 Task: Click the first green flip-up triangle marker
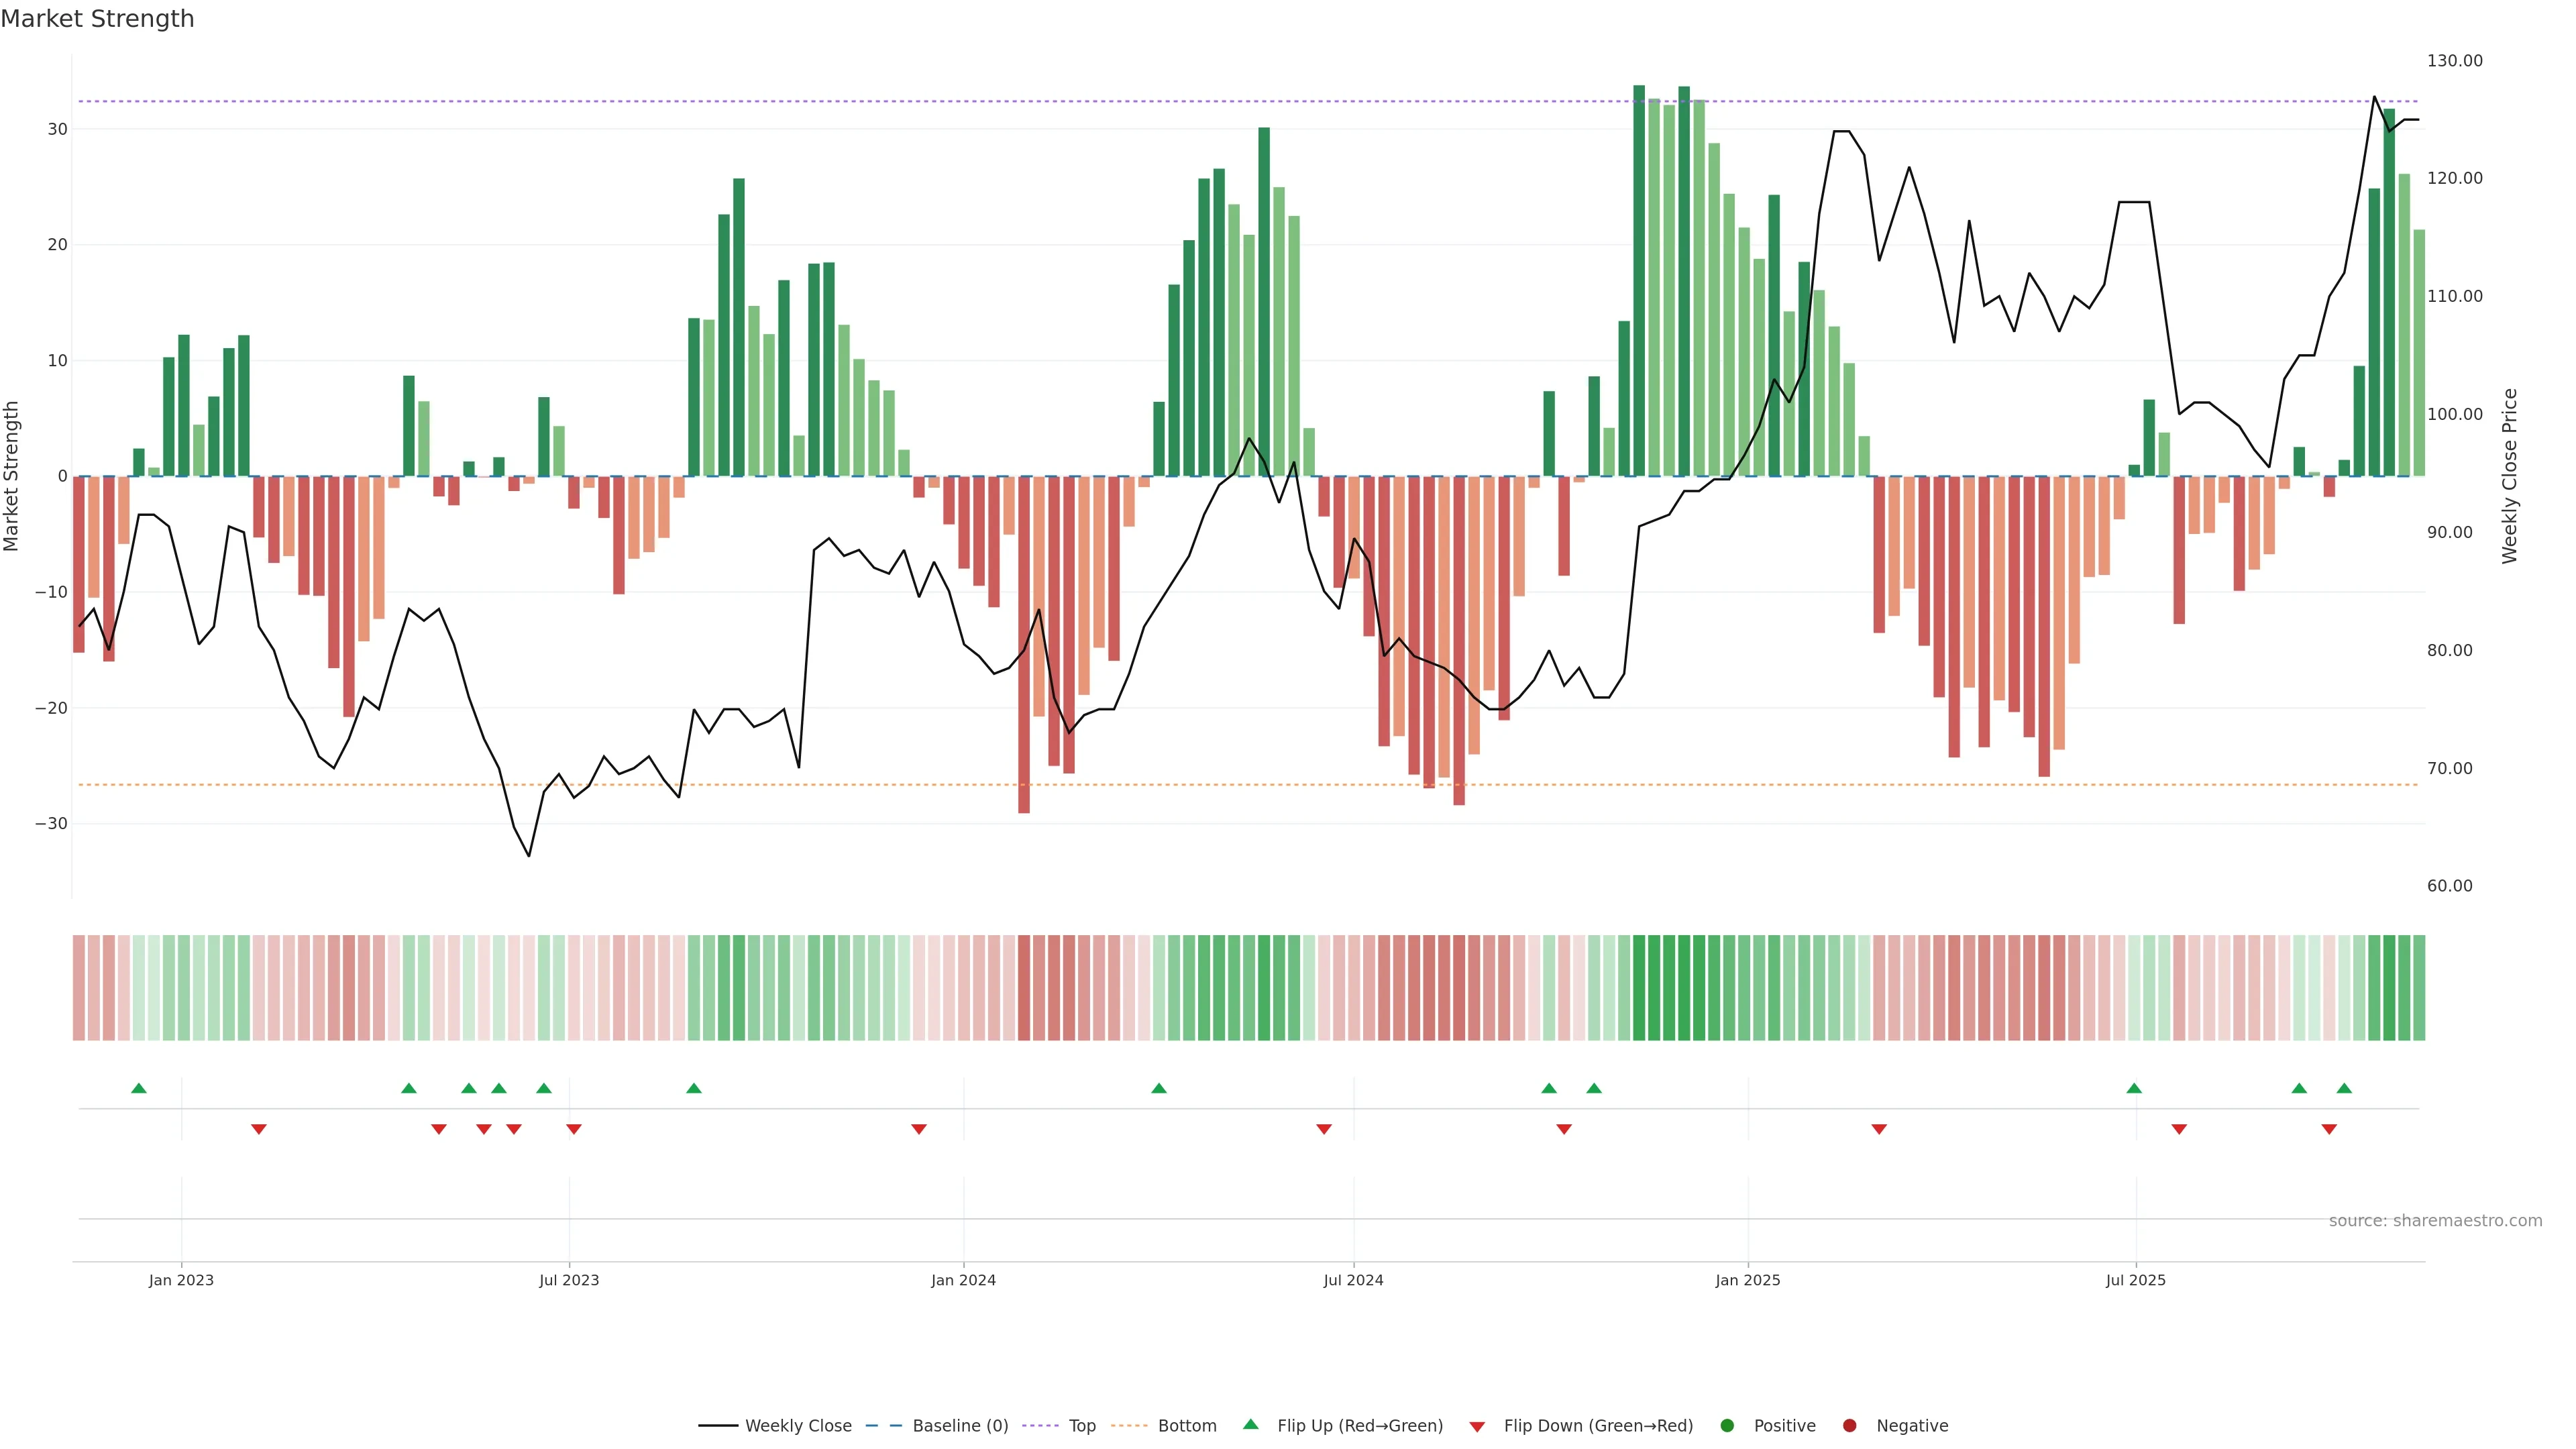pos(139,1088)
